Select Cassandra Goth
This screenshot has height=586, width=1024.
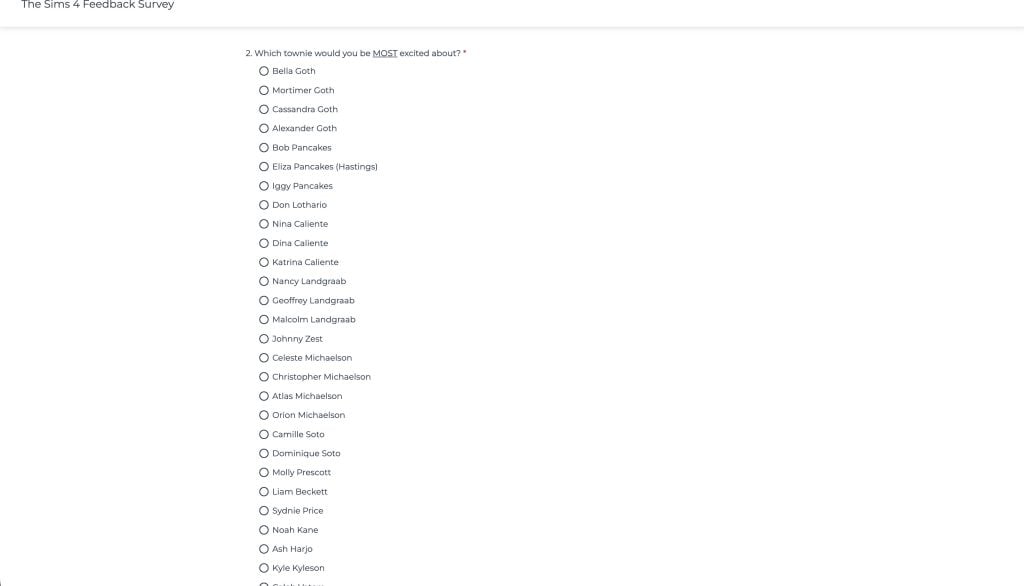(x=264, y=109)
